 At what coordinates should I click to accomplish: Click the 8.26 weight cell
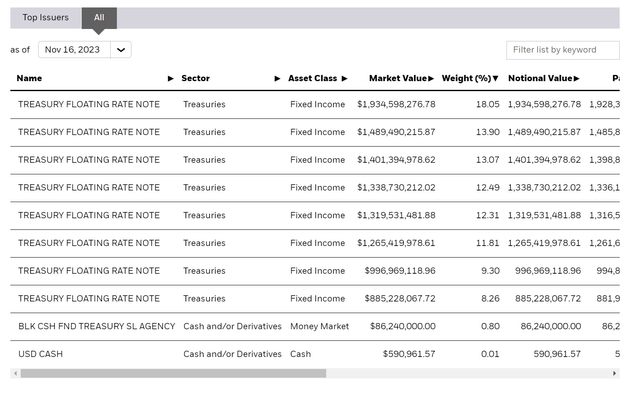click(x=490, y=299)
